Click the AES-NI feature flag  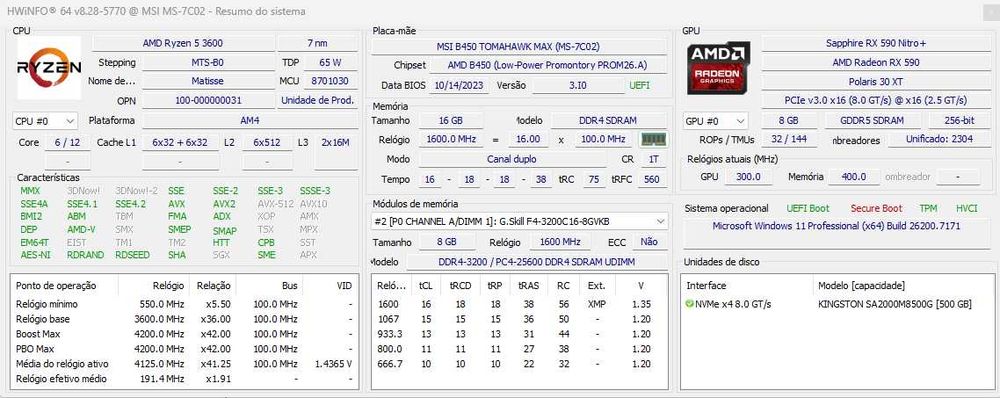click(34, 255)
